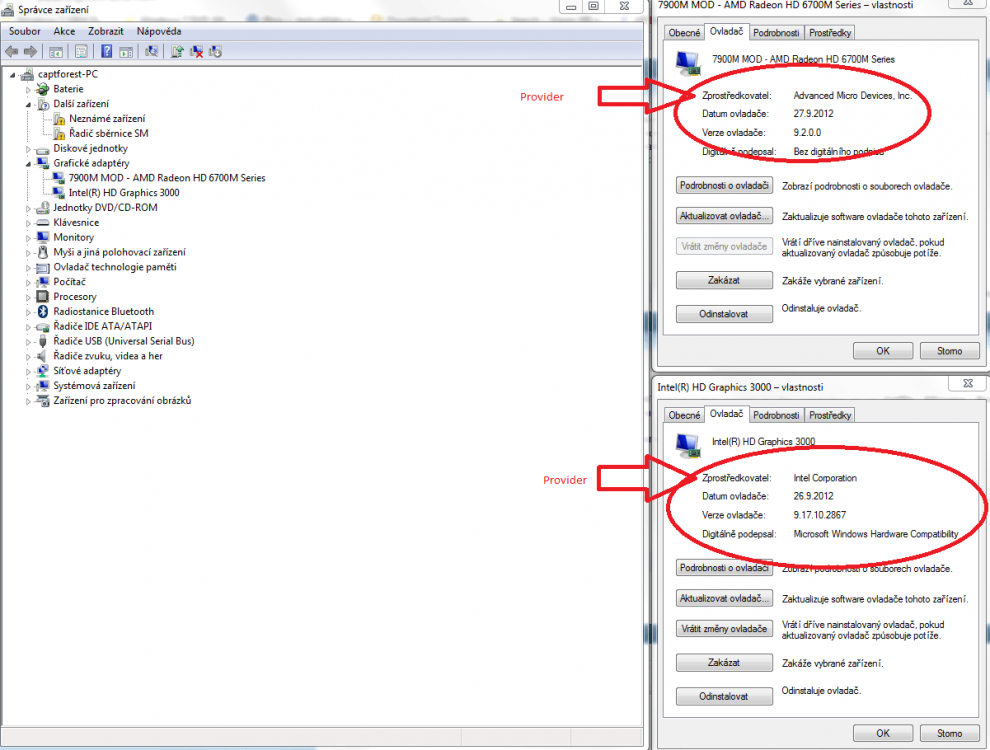
Task: Click the Řadiče USB plug icon
Action: pyautogui.click(x=43, y=342)
